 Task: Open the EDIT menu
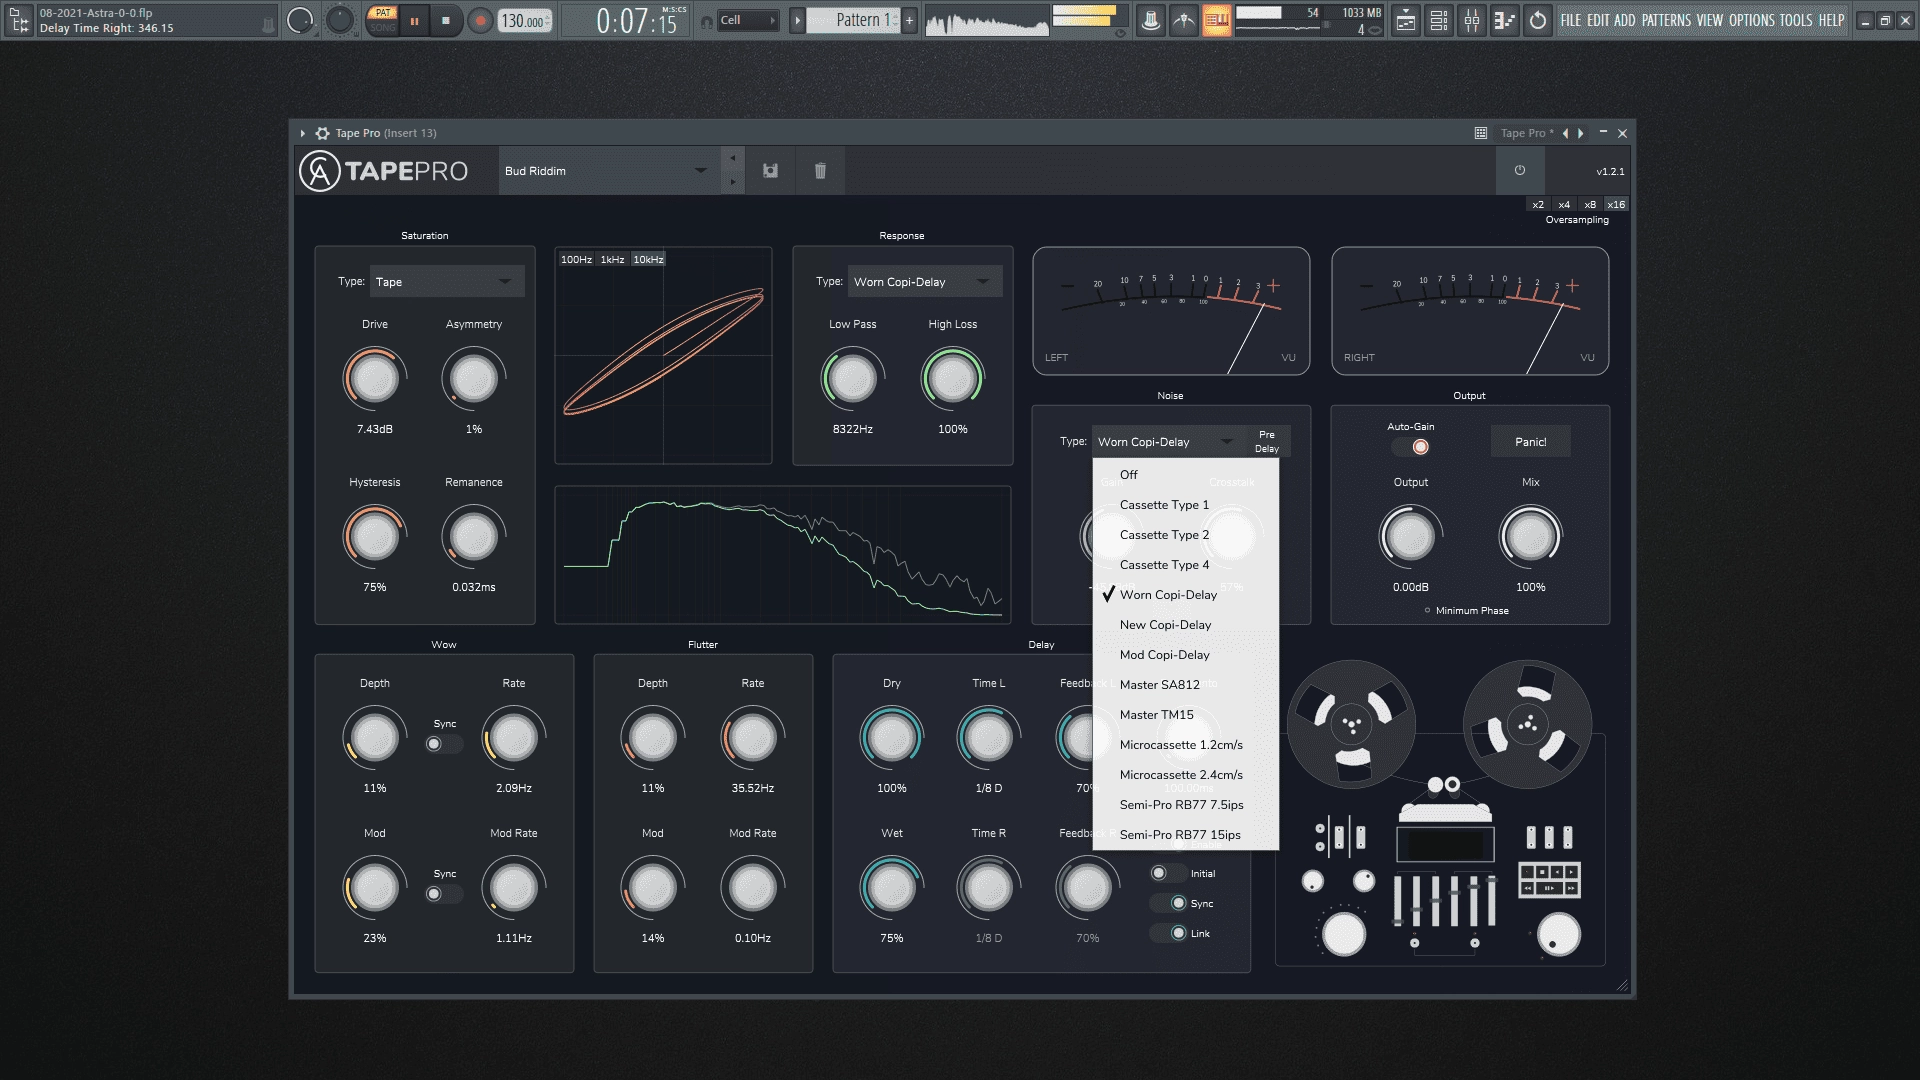tap(1598, 20)
